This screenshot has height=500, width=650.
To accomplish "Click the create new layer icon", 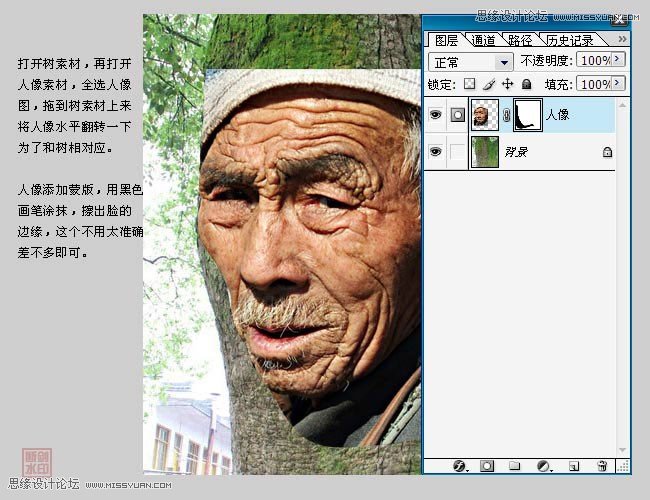I will [x=574, y=466].
